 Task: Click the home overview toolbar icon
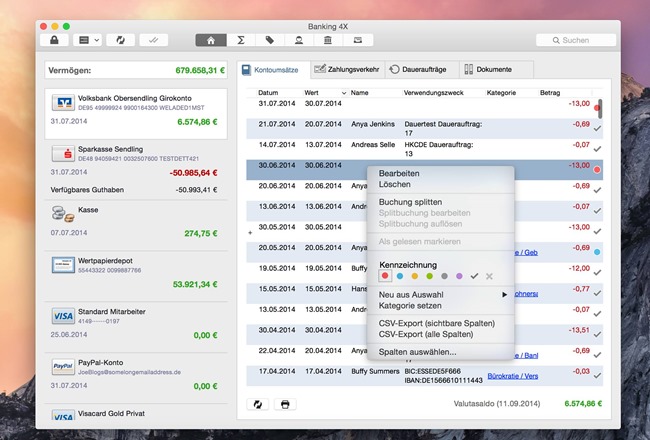[210, 40]
